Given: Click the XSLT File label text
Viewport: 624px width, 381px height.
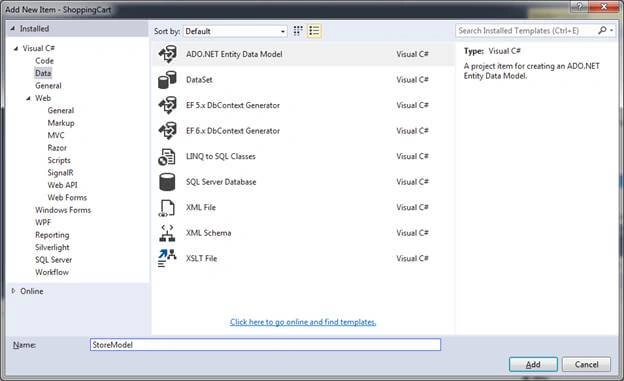Looking at the screenshot, I should coord(201,258).
